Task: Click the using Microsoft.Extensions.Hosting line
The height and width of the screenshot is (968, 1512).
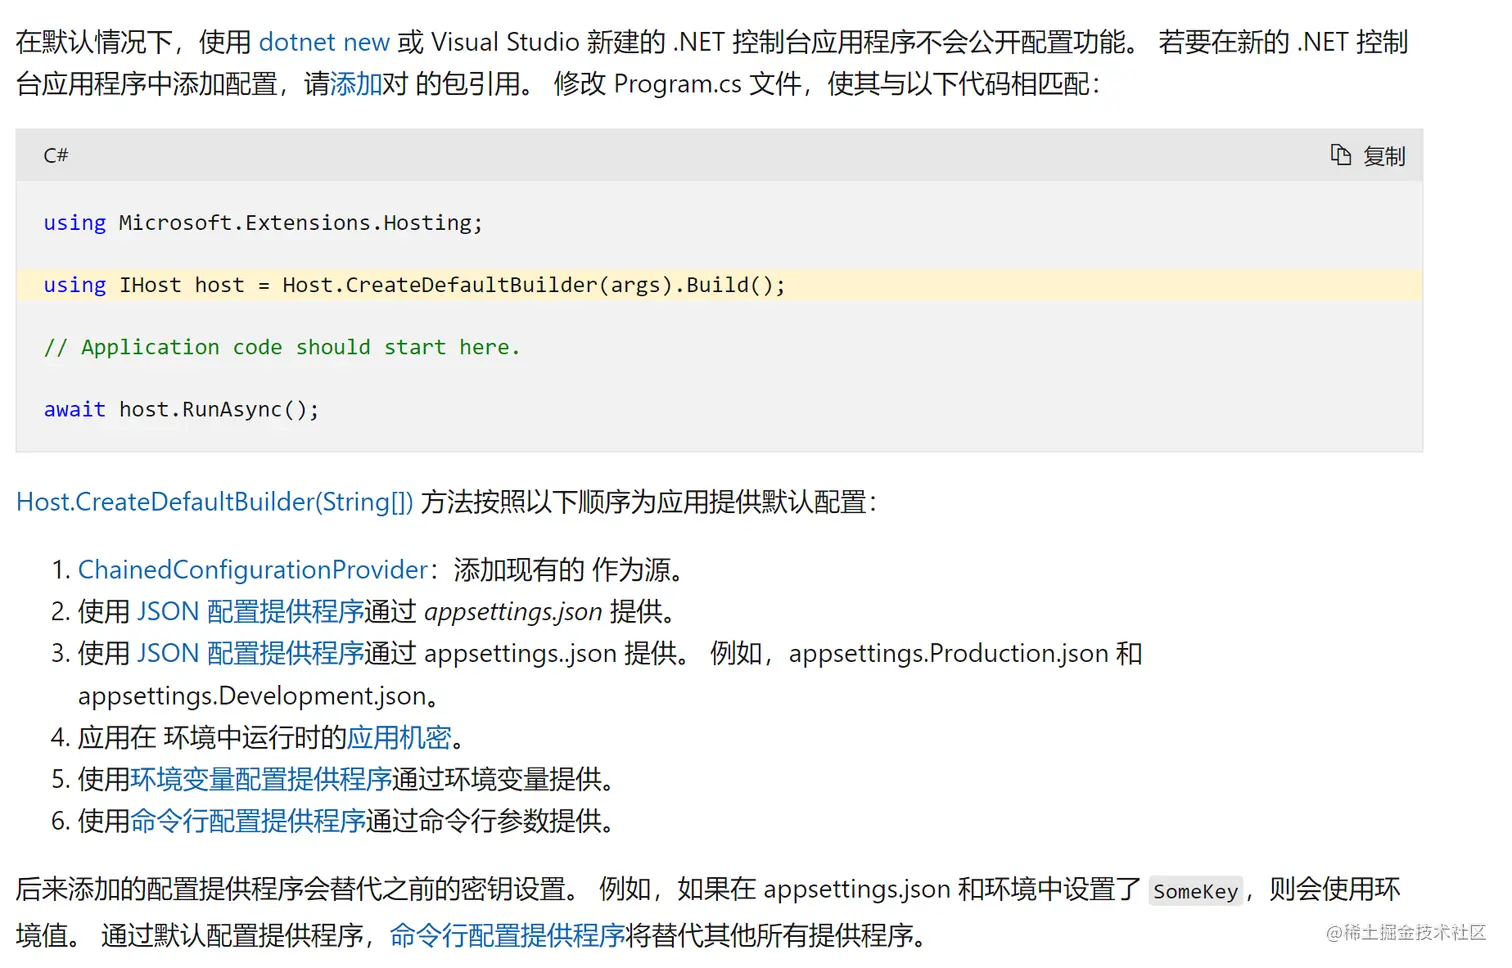Action: (x=263, y=223)
